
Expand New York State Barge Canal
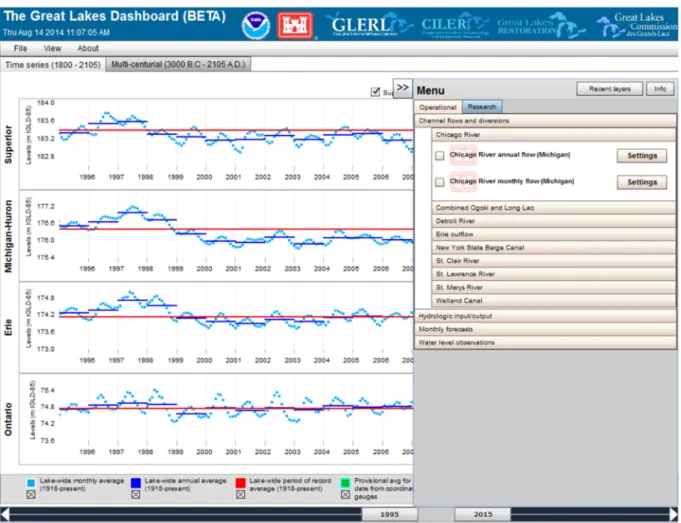click(x=554, y=248)
